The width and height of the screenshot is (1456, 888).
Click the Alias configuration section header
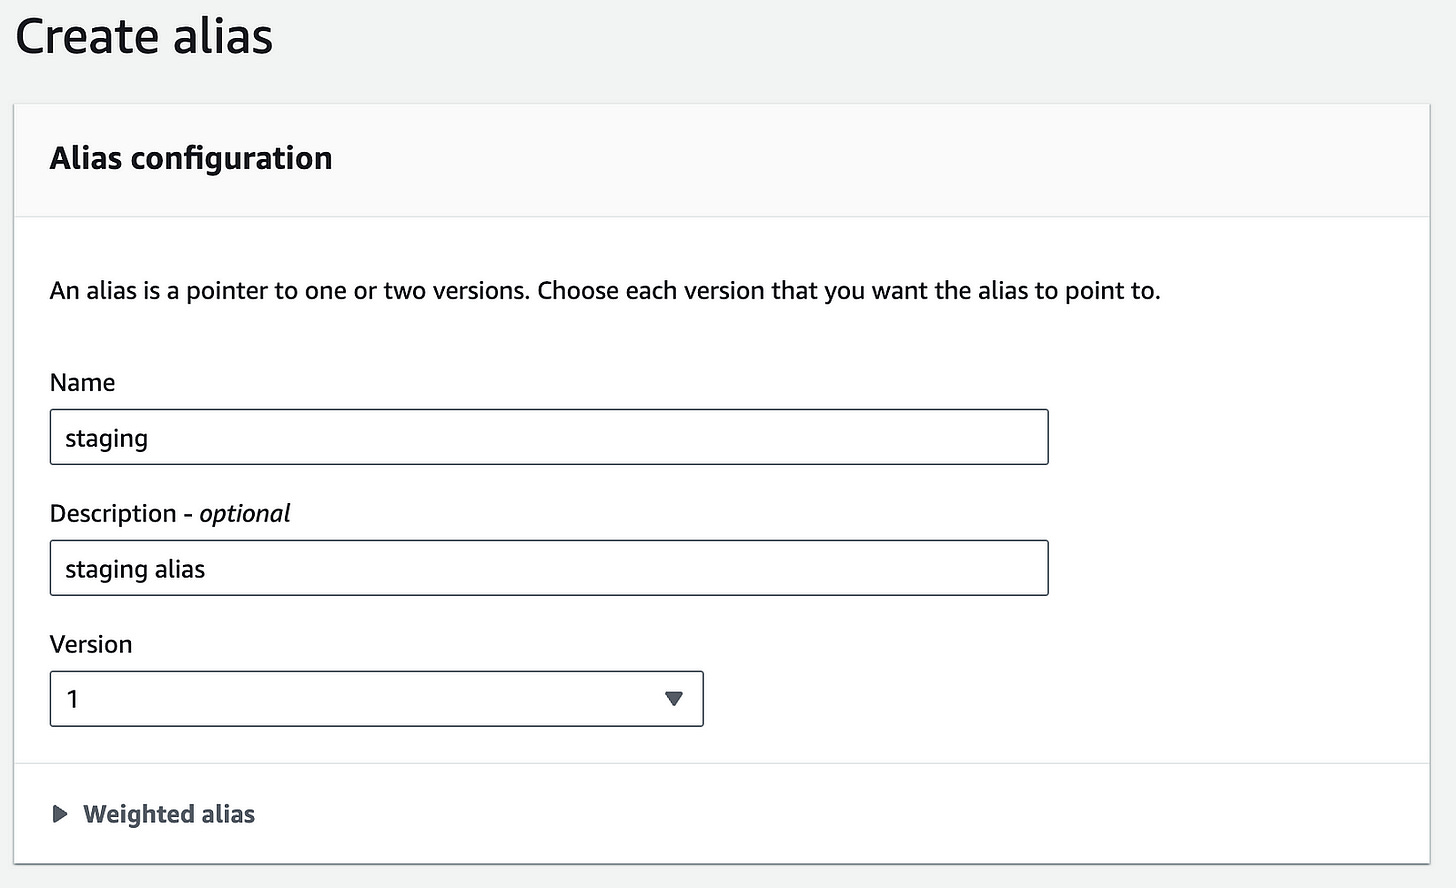pos(191,158)
